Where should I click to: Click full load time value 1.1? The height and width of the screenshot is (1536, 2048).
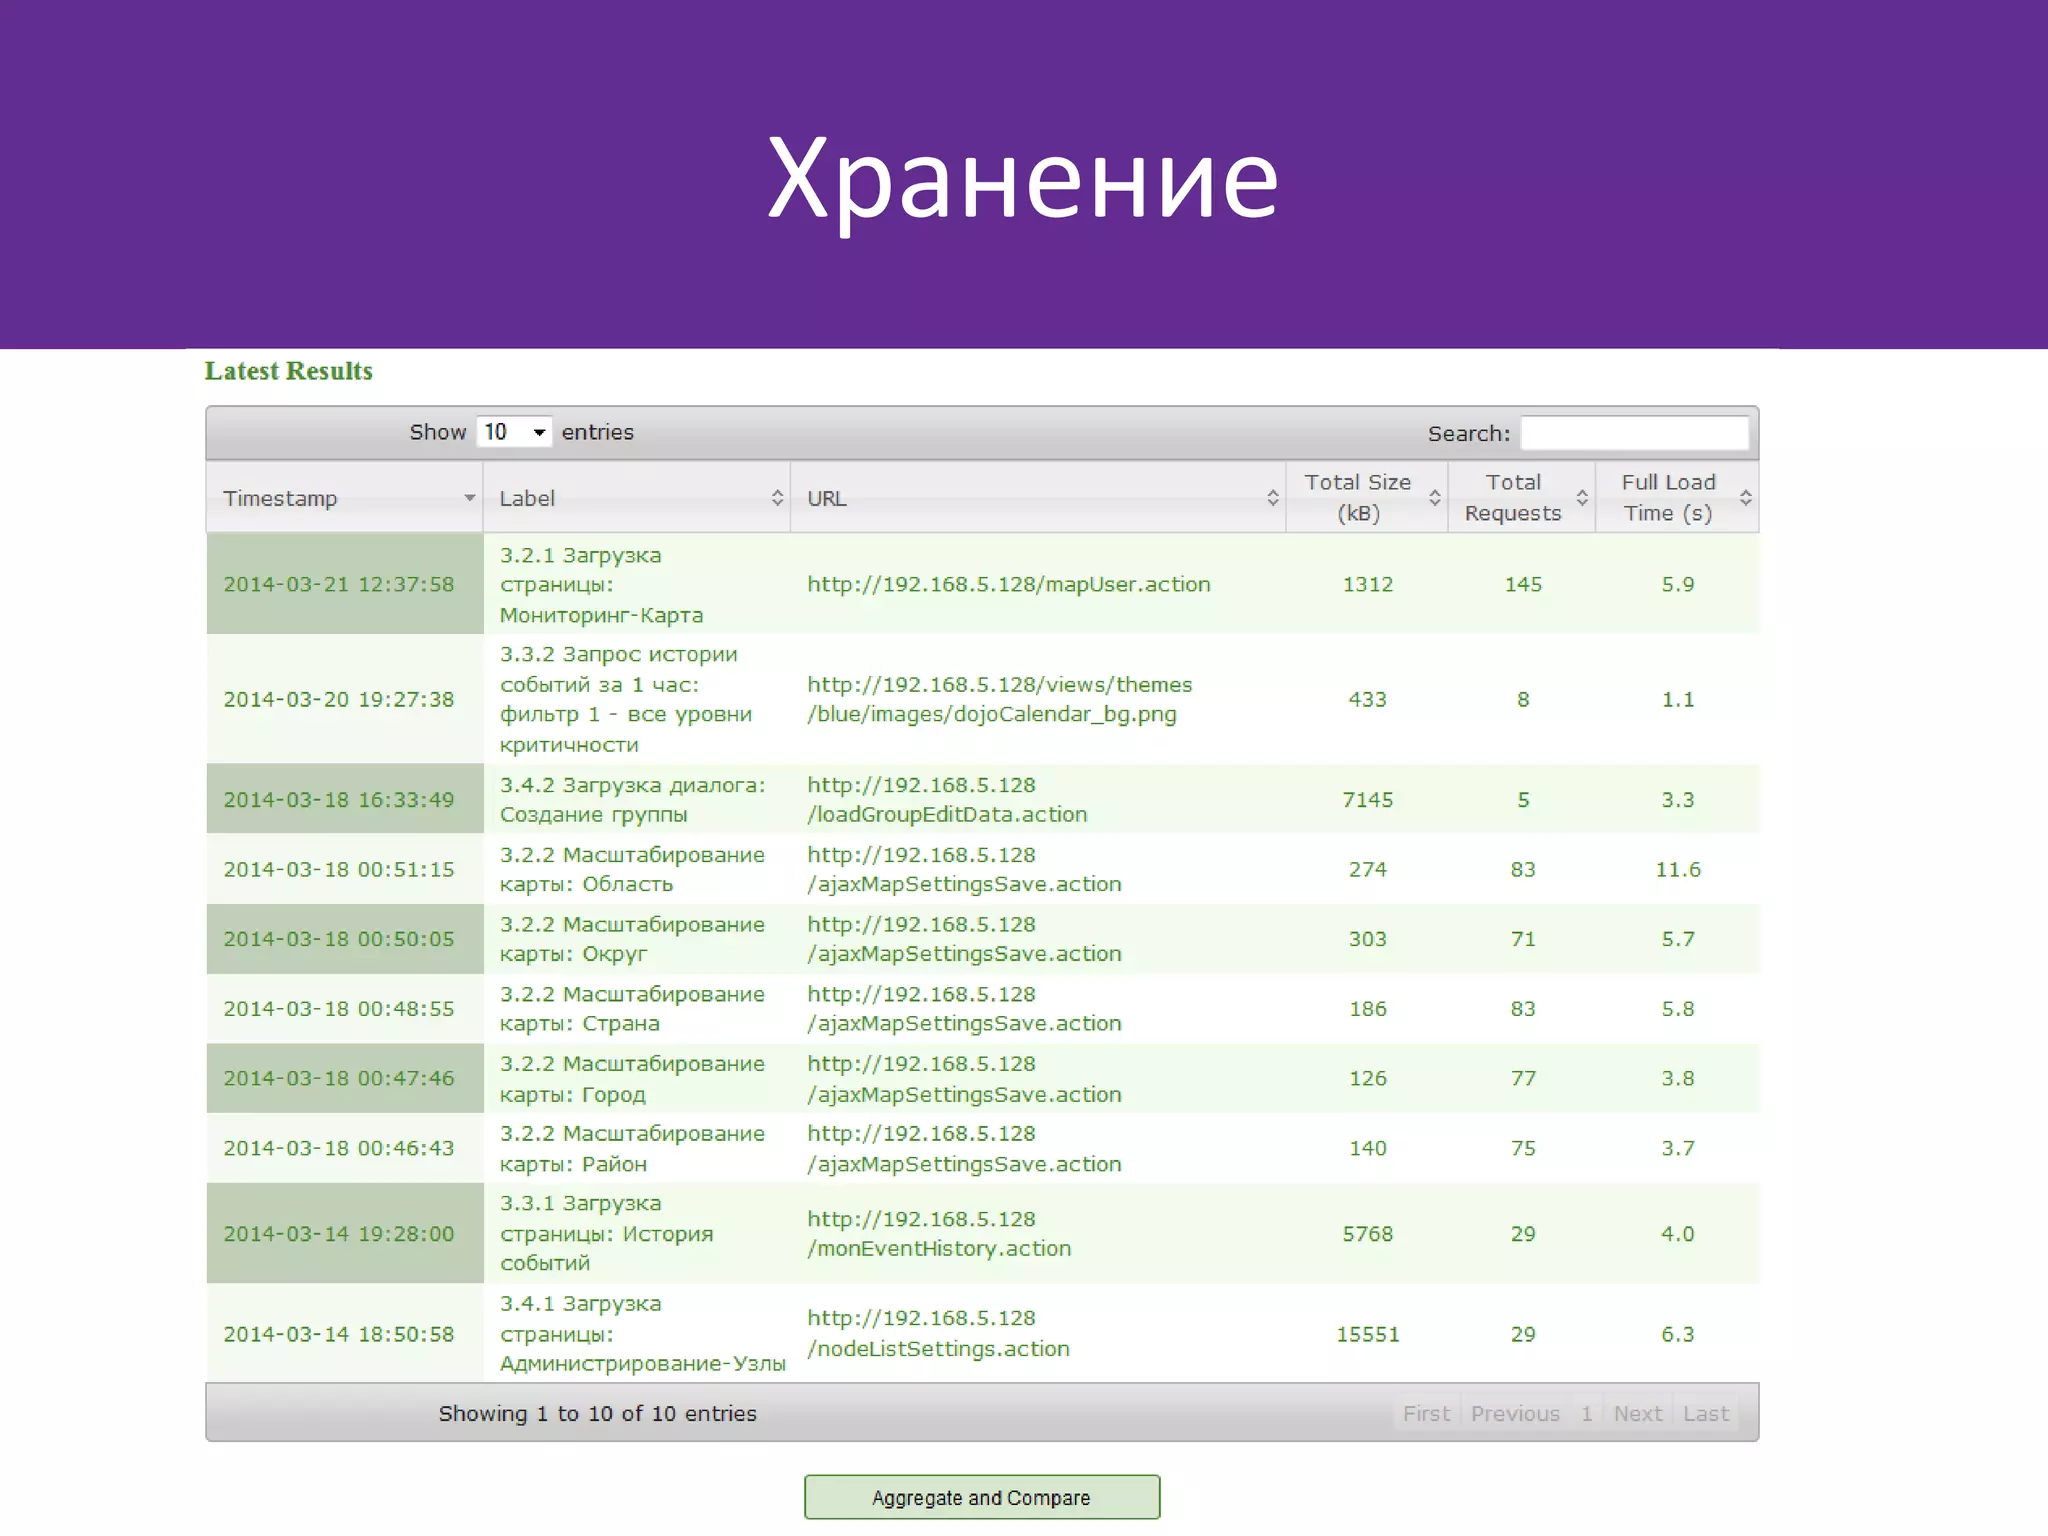[1677, 699]
